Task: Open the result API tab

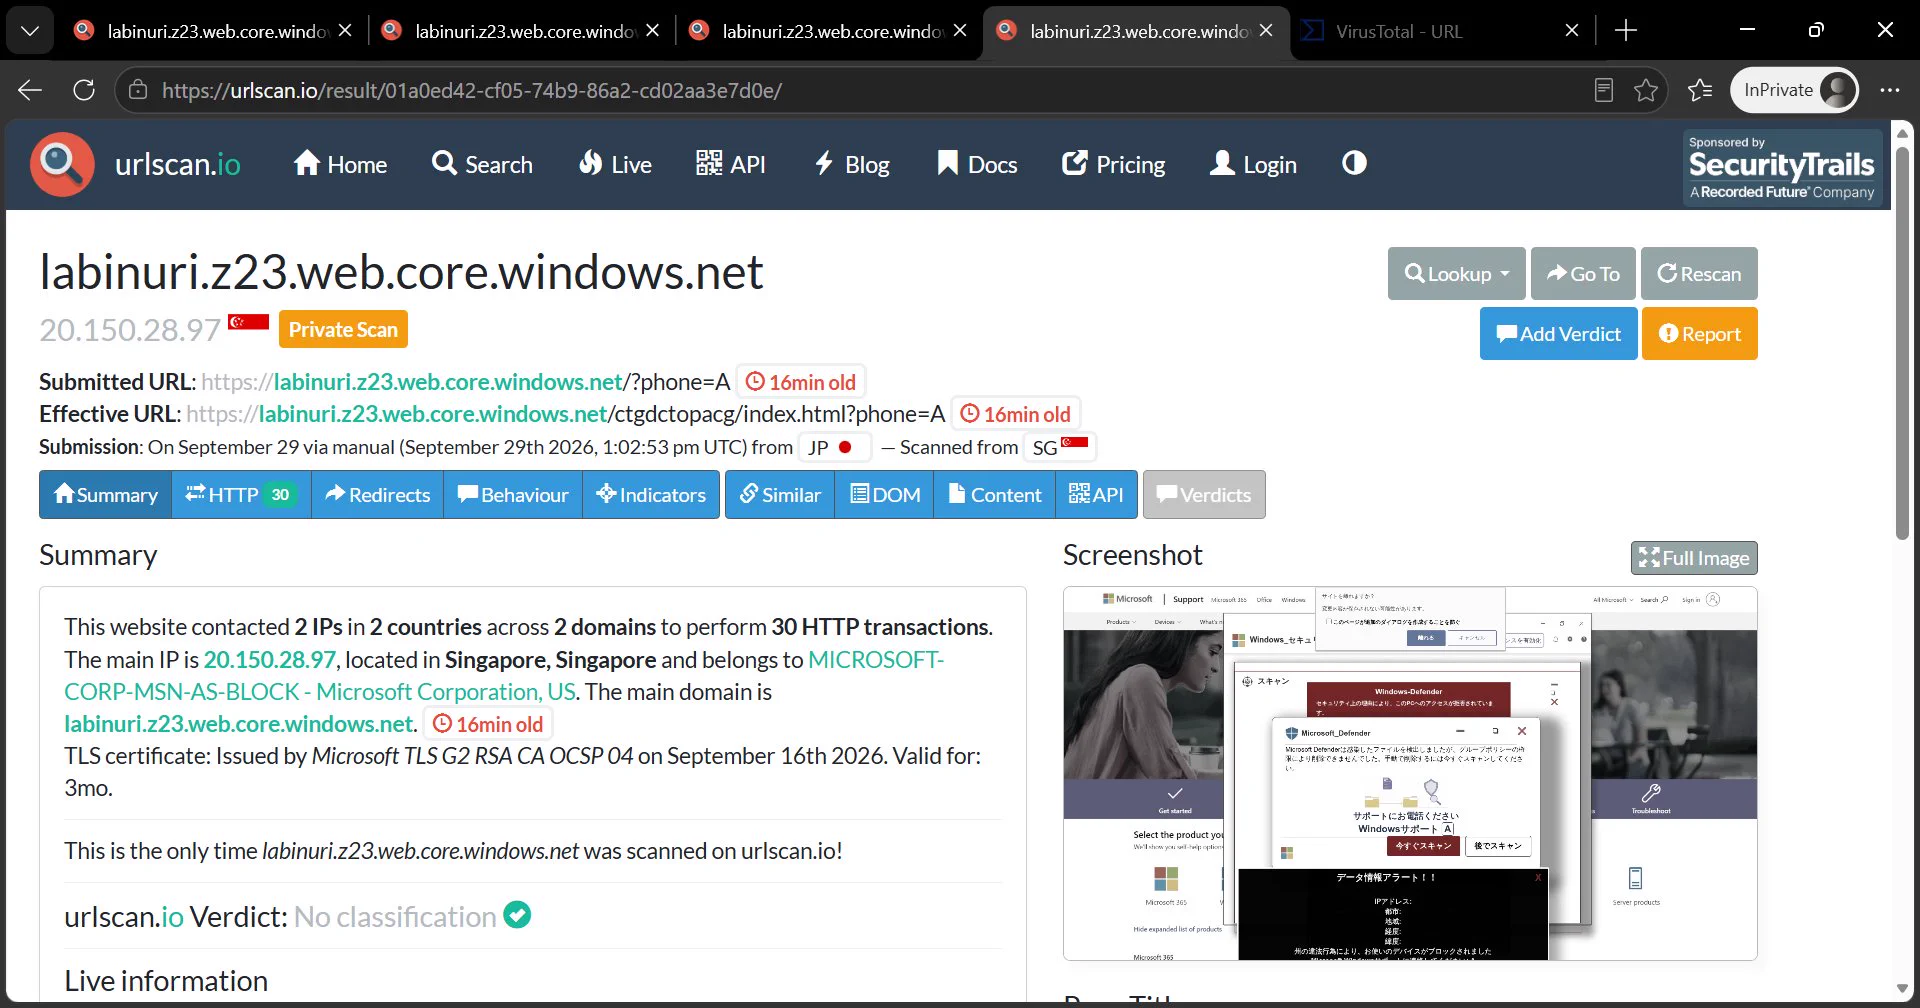Action: point(1096,495)
